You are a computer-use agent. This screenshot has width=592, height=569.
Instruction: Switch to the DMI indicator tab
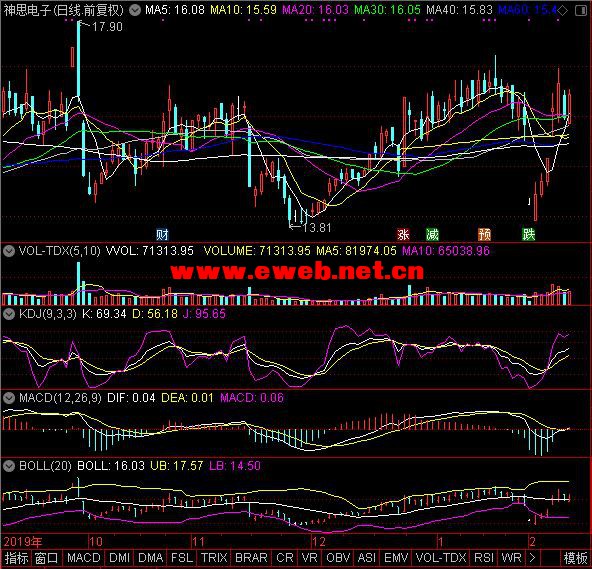(x=119, y=558)
